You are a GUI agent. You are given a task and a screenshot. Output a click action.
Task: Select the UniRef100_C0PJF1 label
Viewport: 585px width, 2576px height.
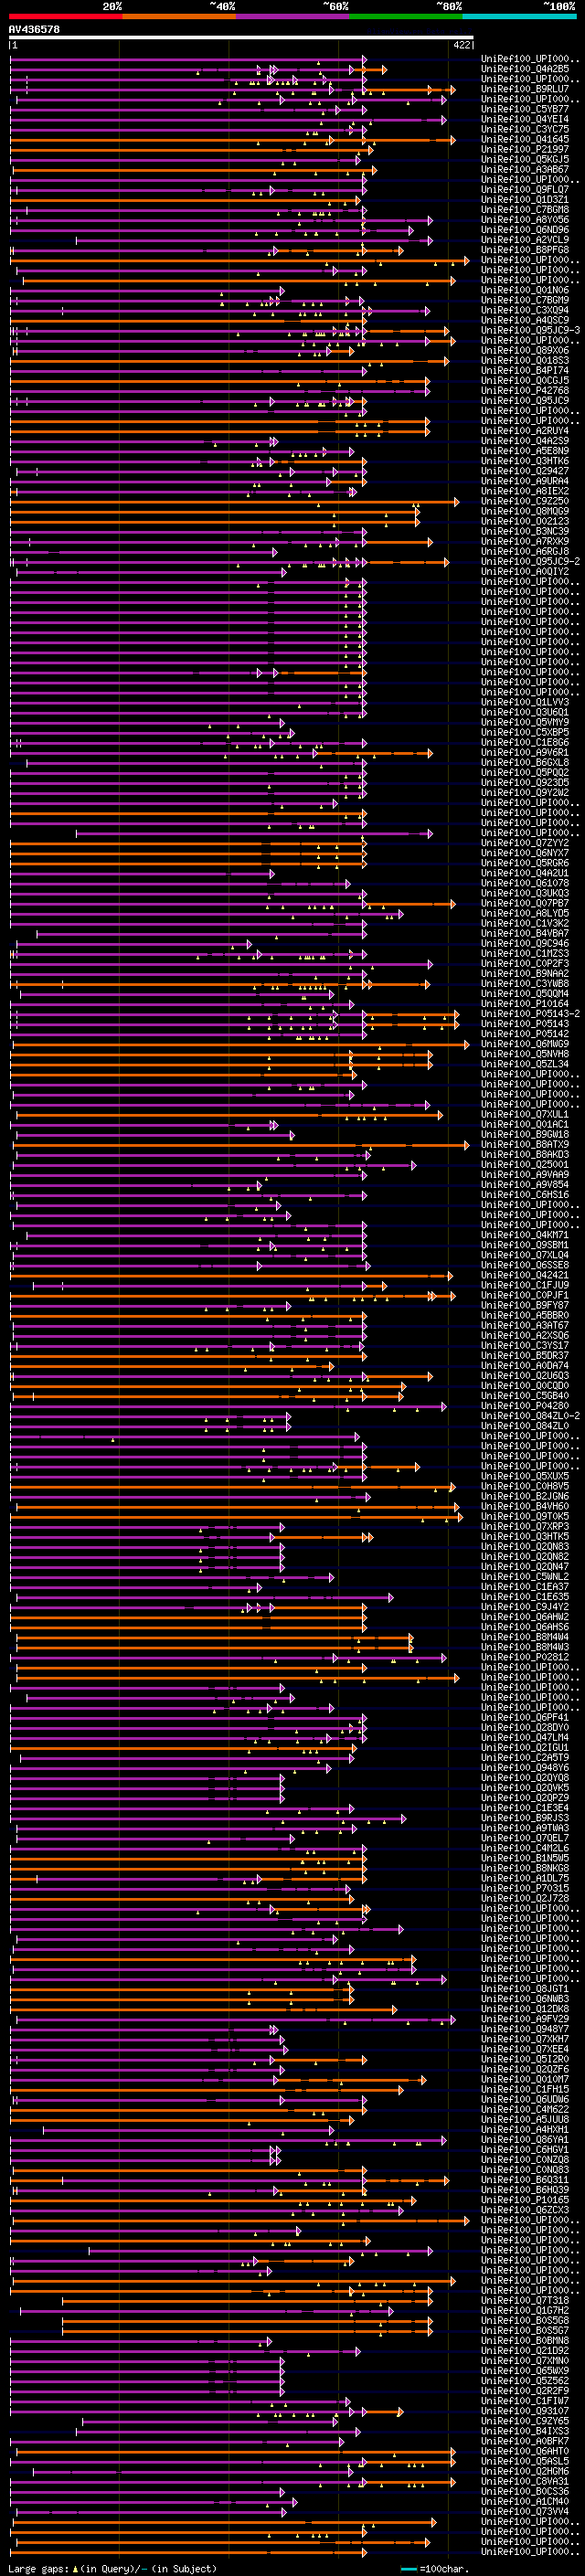pyautogui.click(x=524, y=1295)
